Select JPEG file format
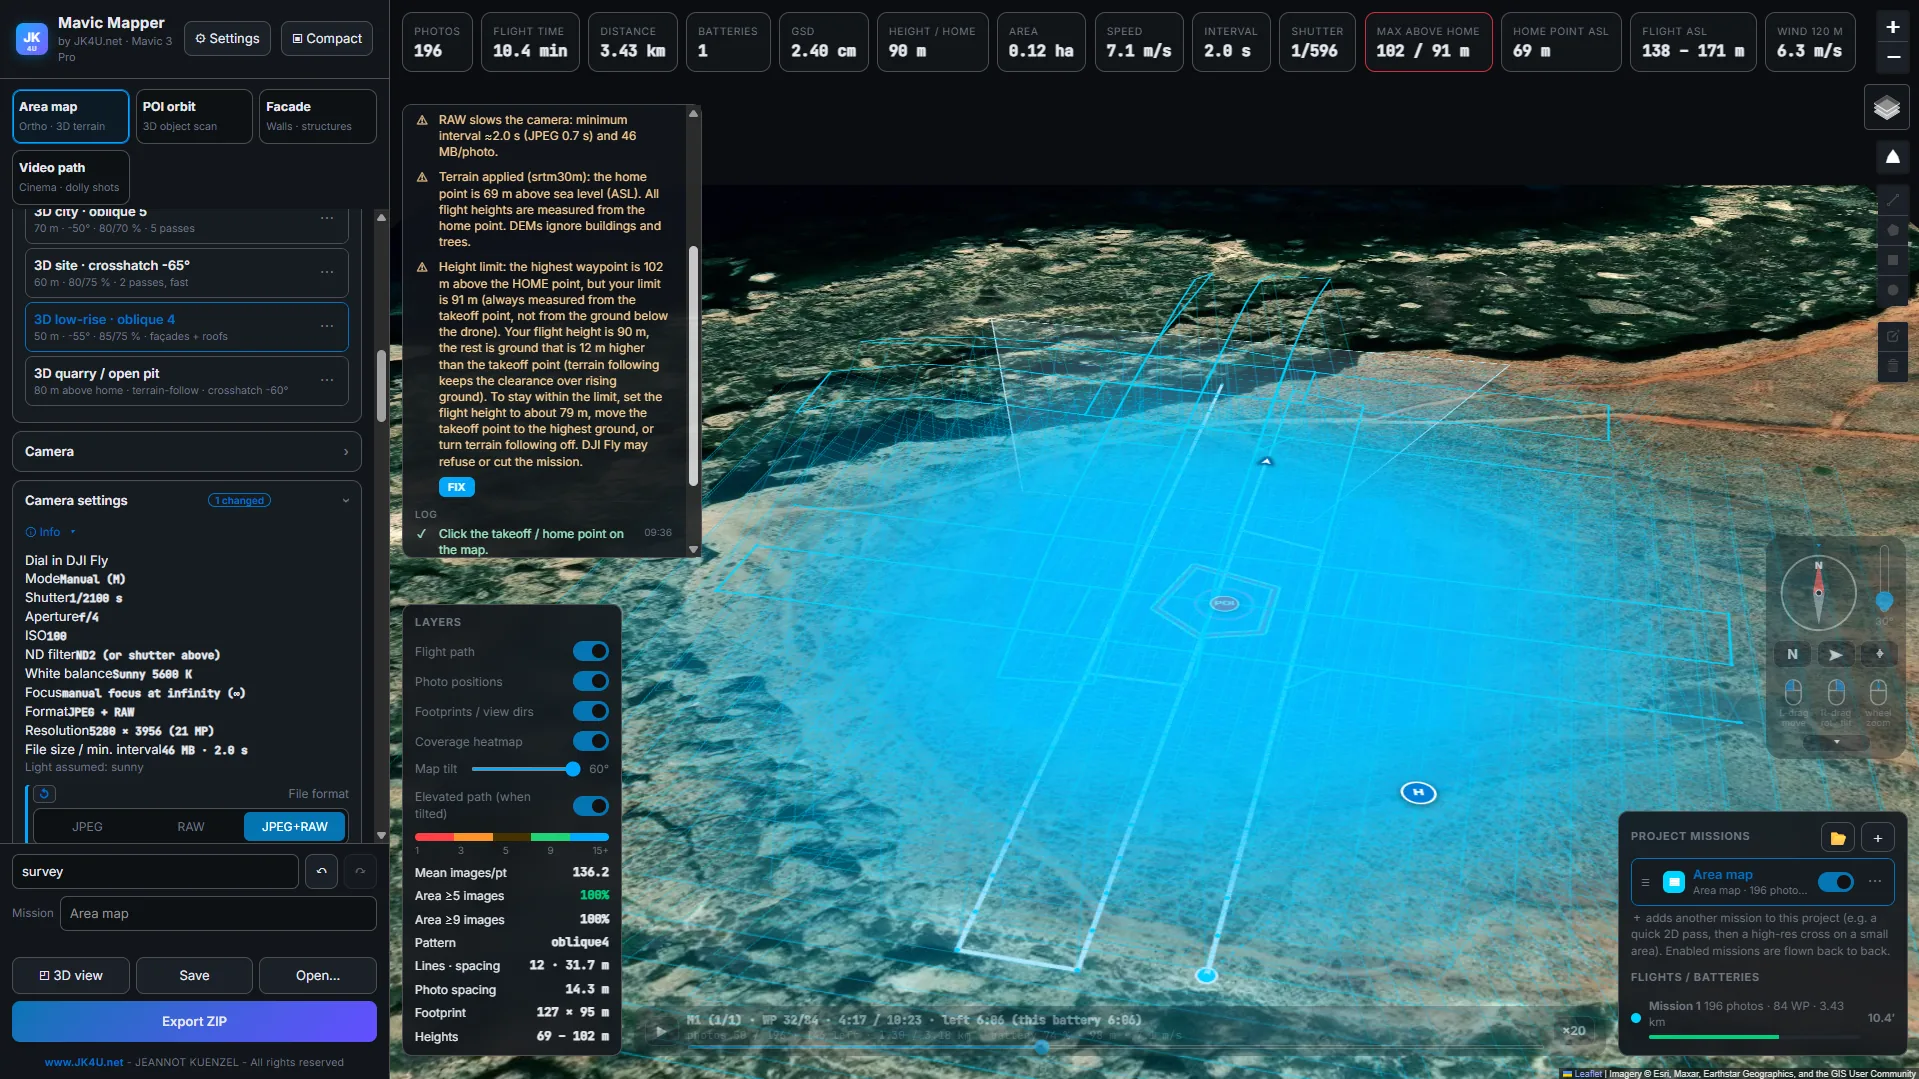 tap(87, 827)
